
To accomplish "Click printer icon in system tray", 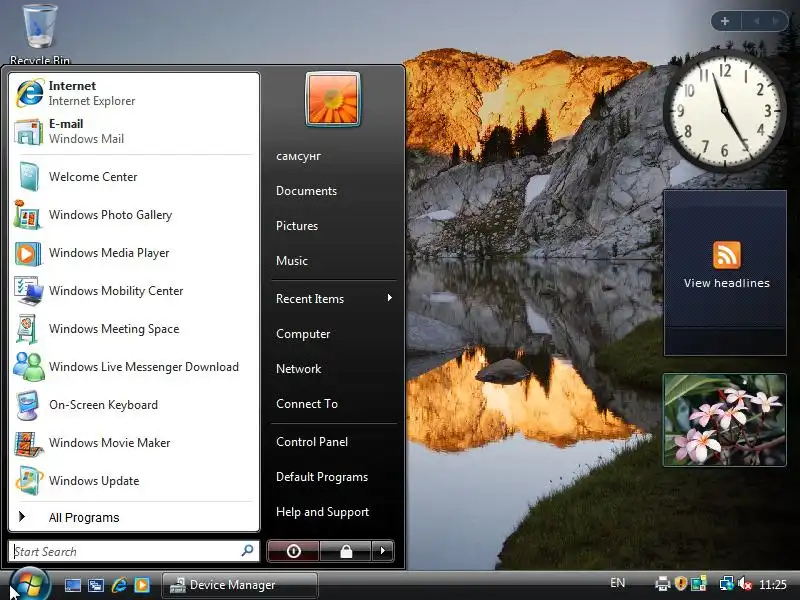I will (x=662, y=583).
